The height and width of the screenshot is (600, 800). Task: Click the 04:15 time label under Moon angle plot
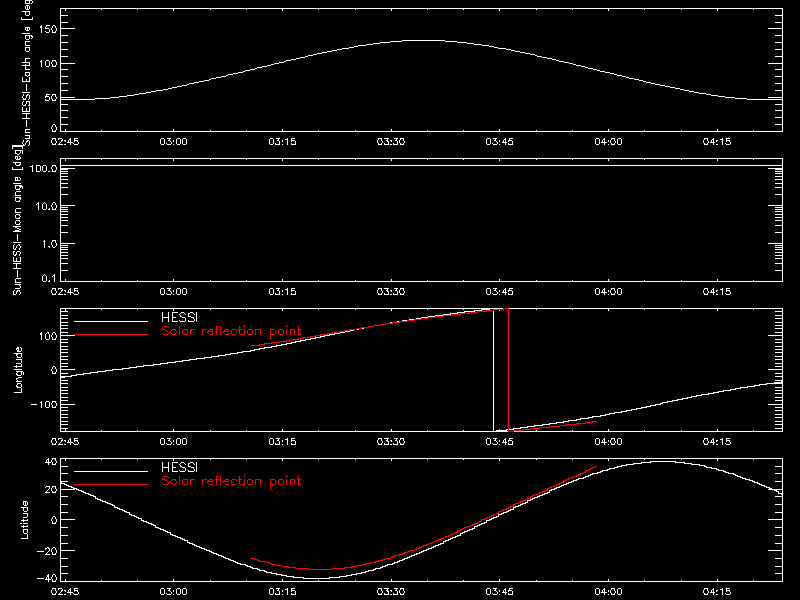(x=717, y=292)
